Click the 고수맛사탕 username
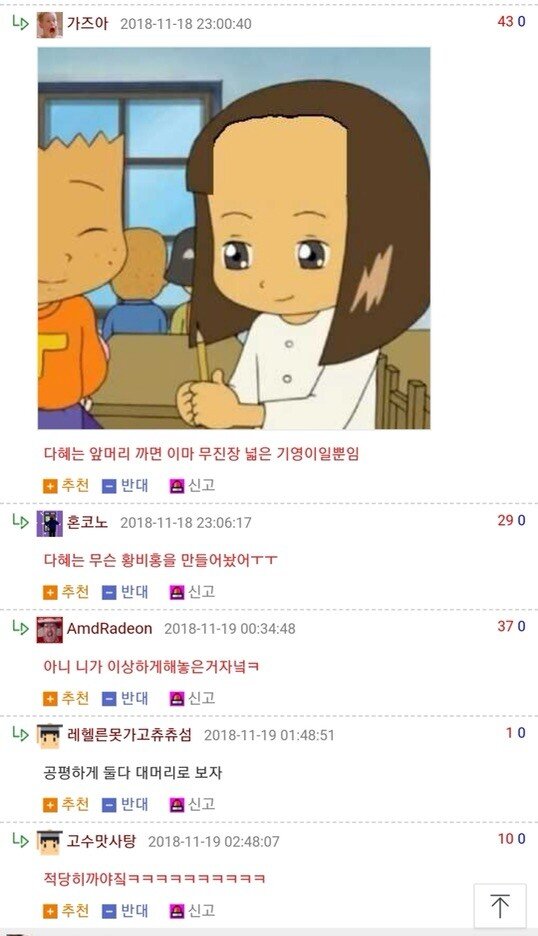 click(102, 841)
